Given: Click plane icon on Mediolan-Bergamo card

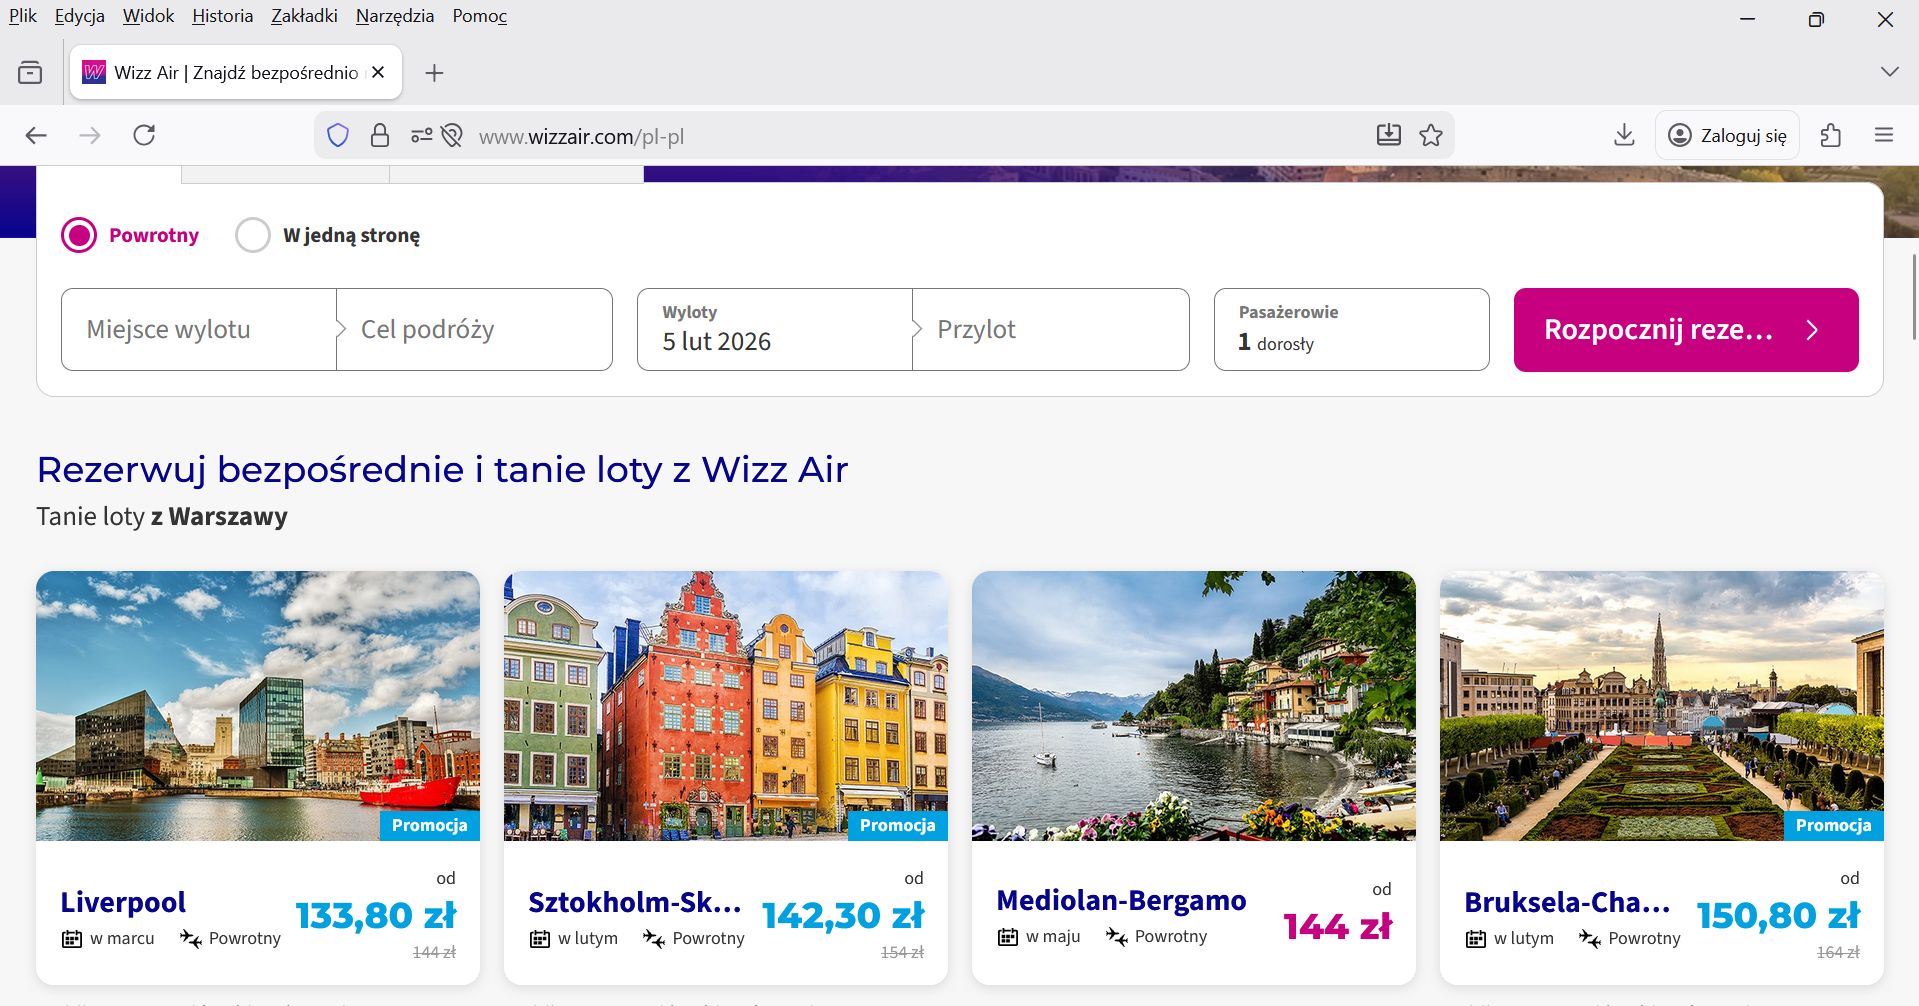Looking at the screenshot, I should click(1117, 936).
